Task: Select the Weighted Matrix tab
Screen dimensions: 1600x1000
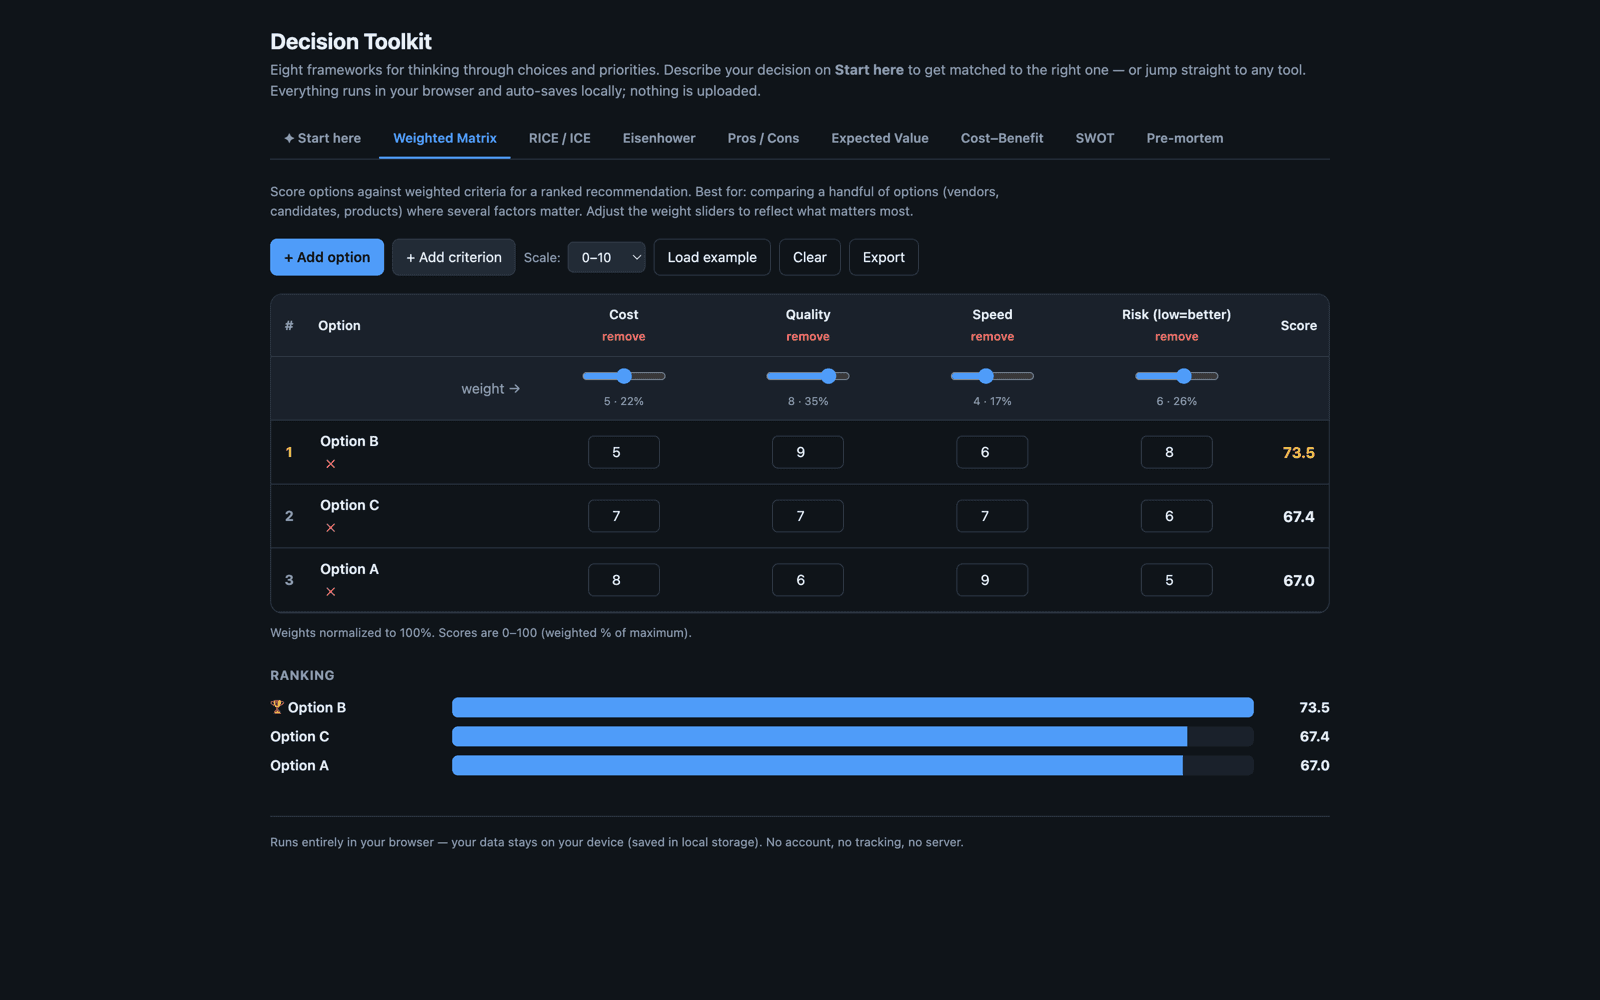Action: coord(445,138)
